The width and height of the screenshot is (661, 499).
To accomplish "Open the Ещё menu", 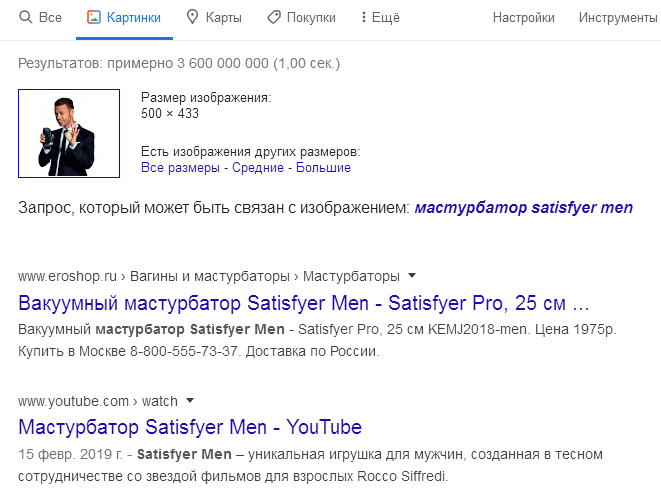I will [381, 17].
